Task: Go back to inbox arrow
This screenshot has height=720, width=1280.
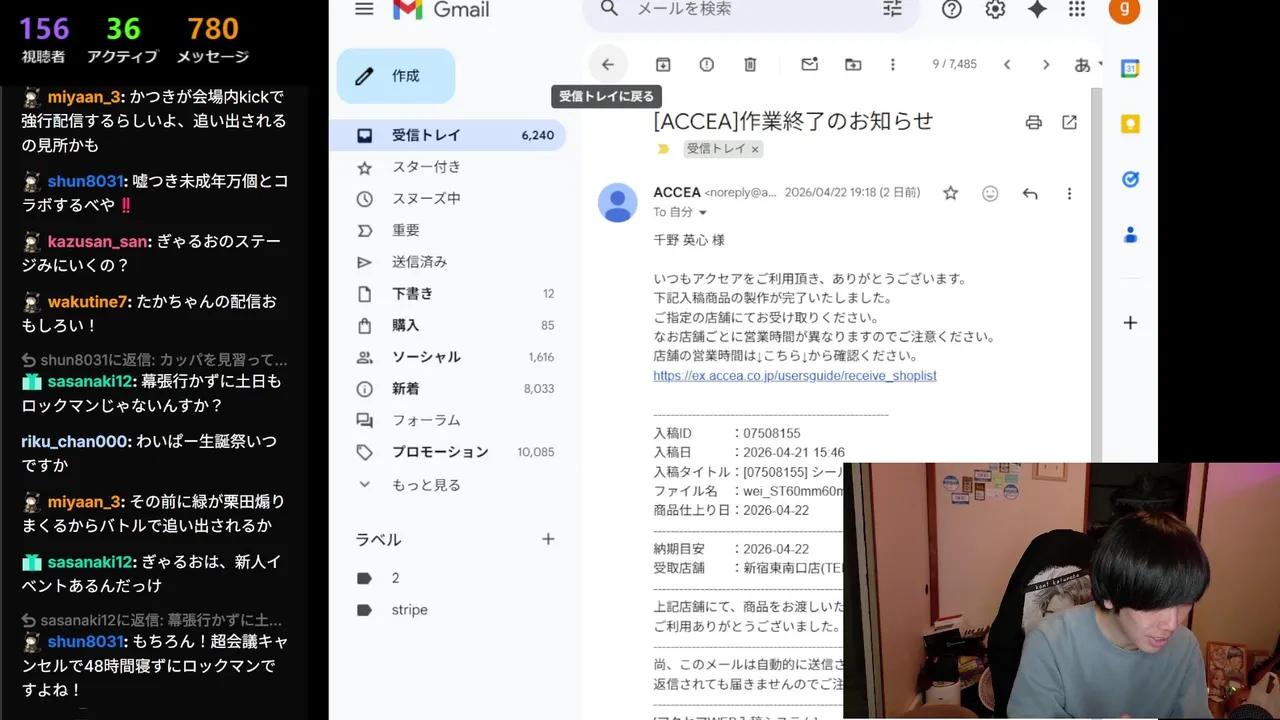Action: point(607,64)
